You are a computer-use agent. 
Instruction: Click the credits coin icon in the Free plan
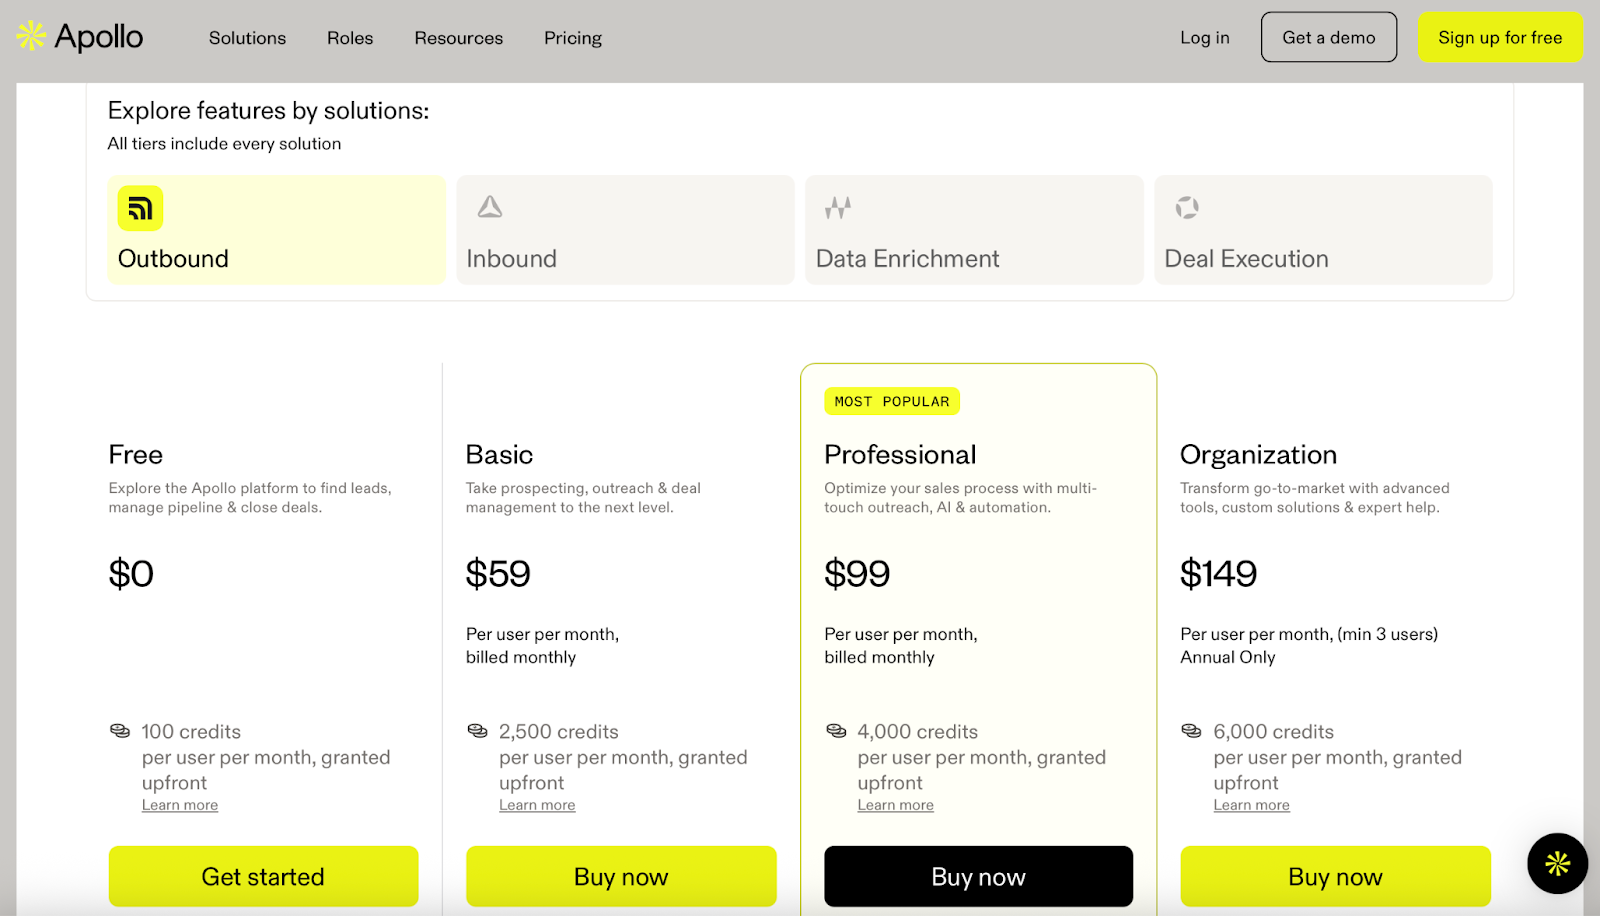point(117,731)
